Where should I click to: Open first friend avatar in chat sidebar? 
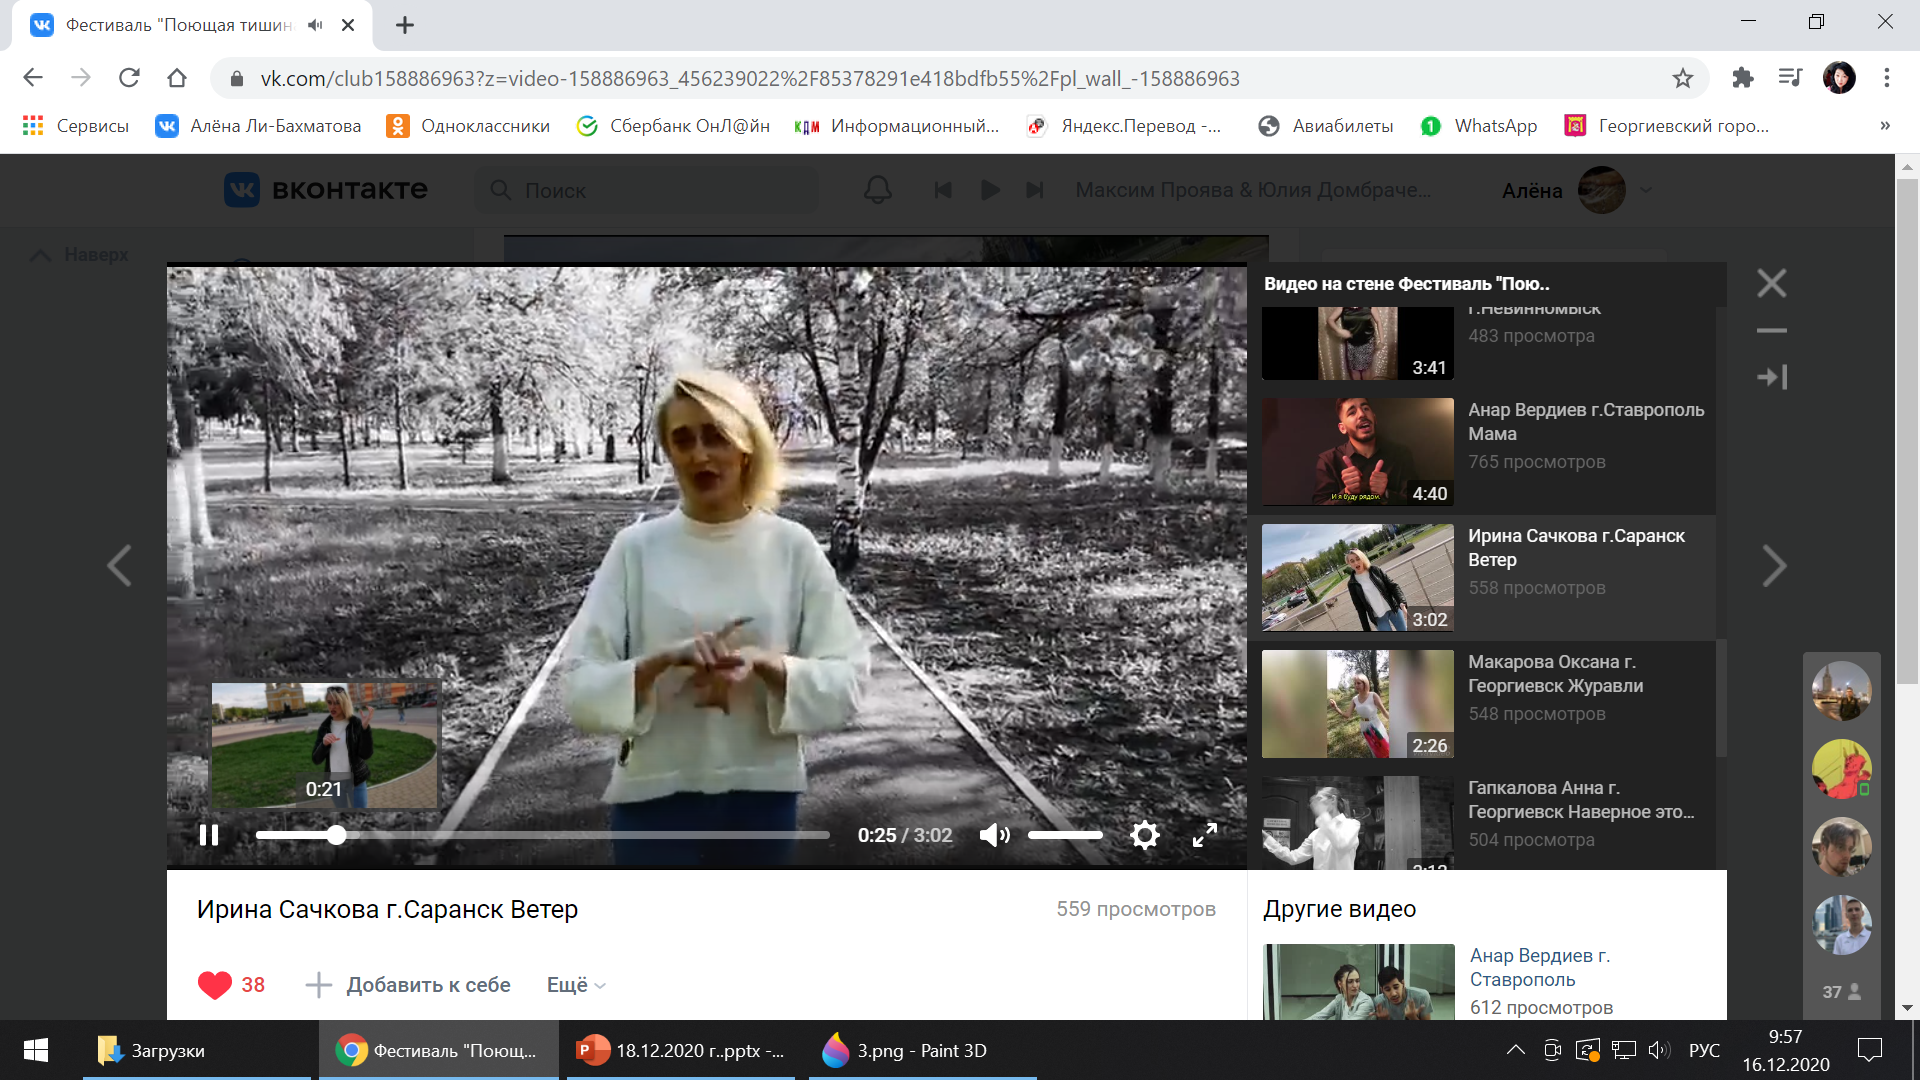click(1842, 690)
